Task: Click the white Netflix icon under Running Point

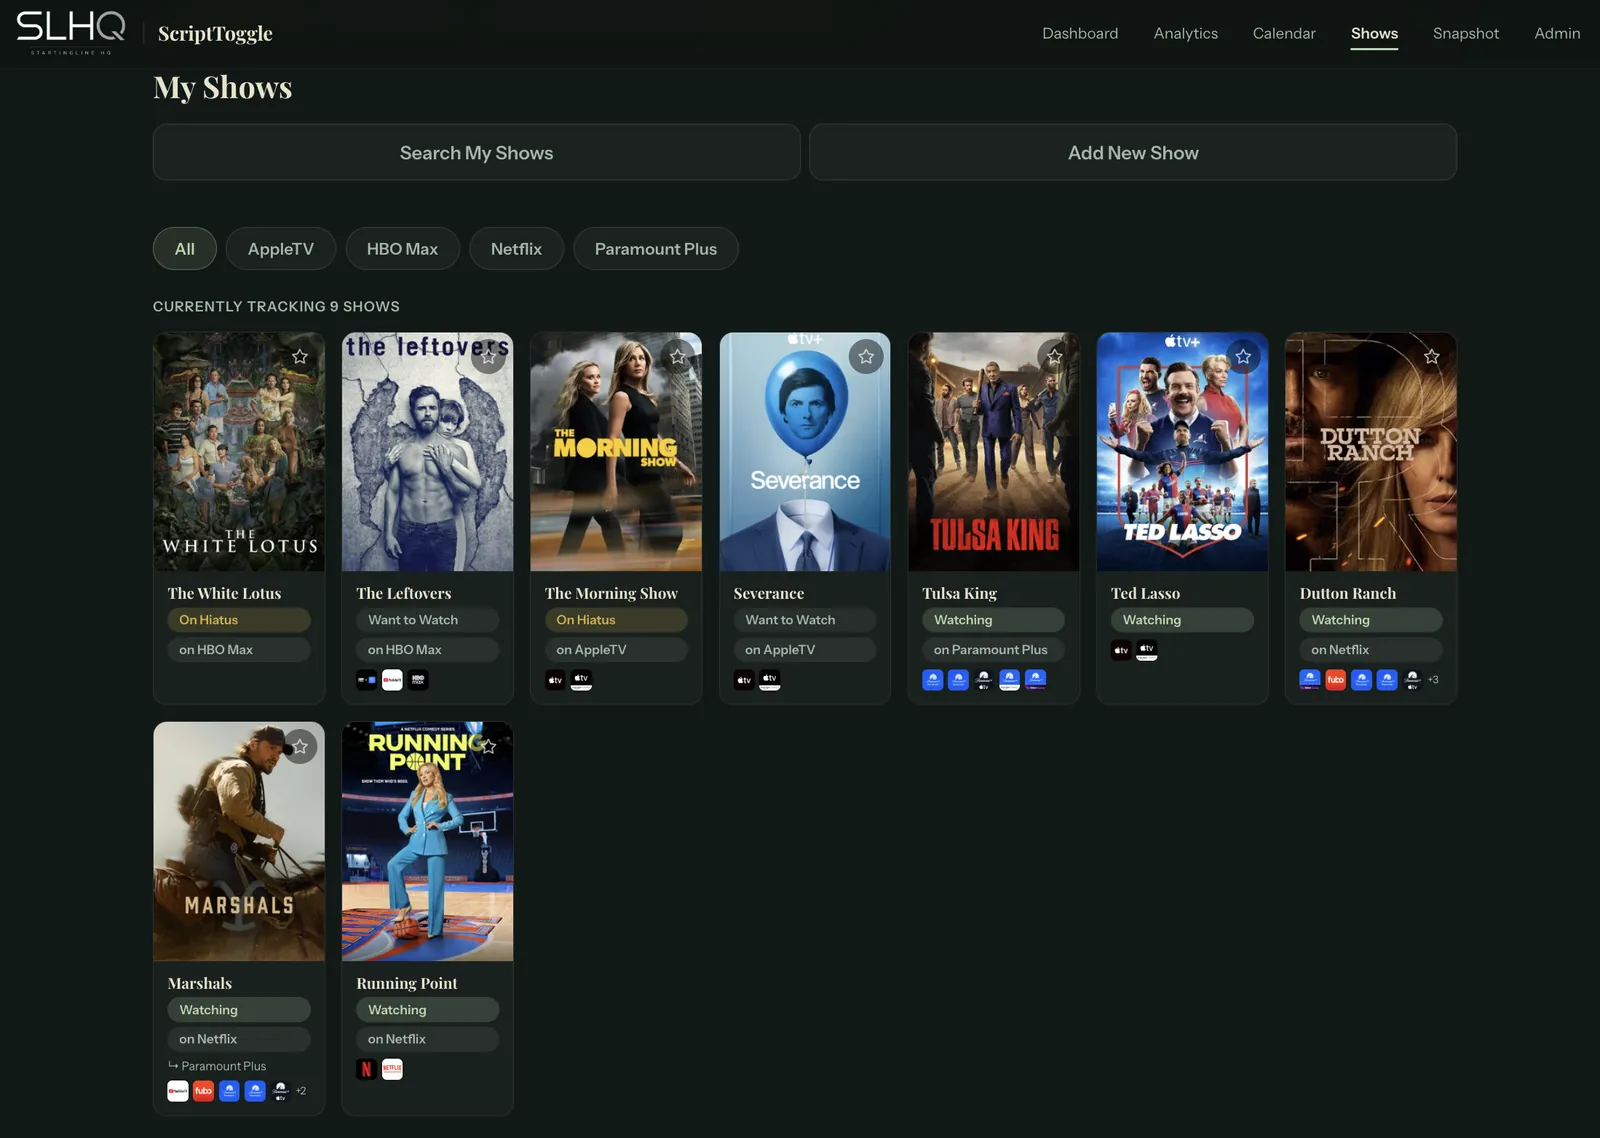Action: click(392, 1070)
